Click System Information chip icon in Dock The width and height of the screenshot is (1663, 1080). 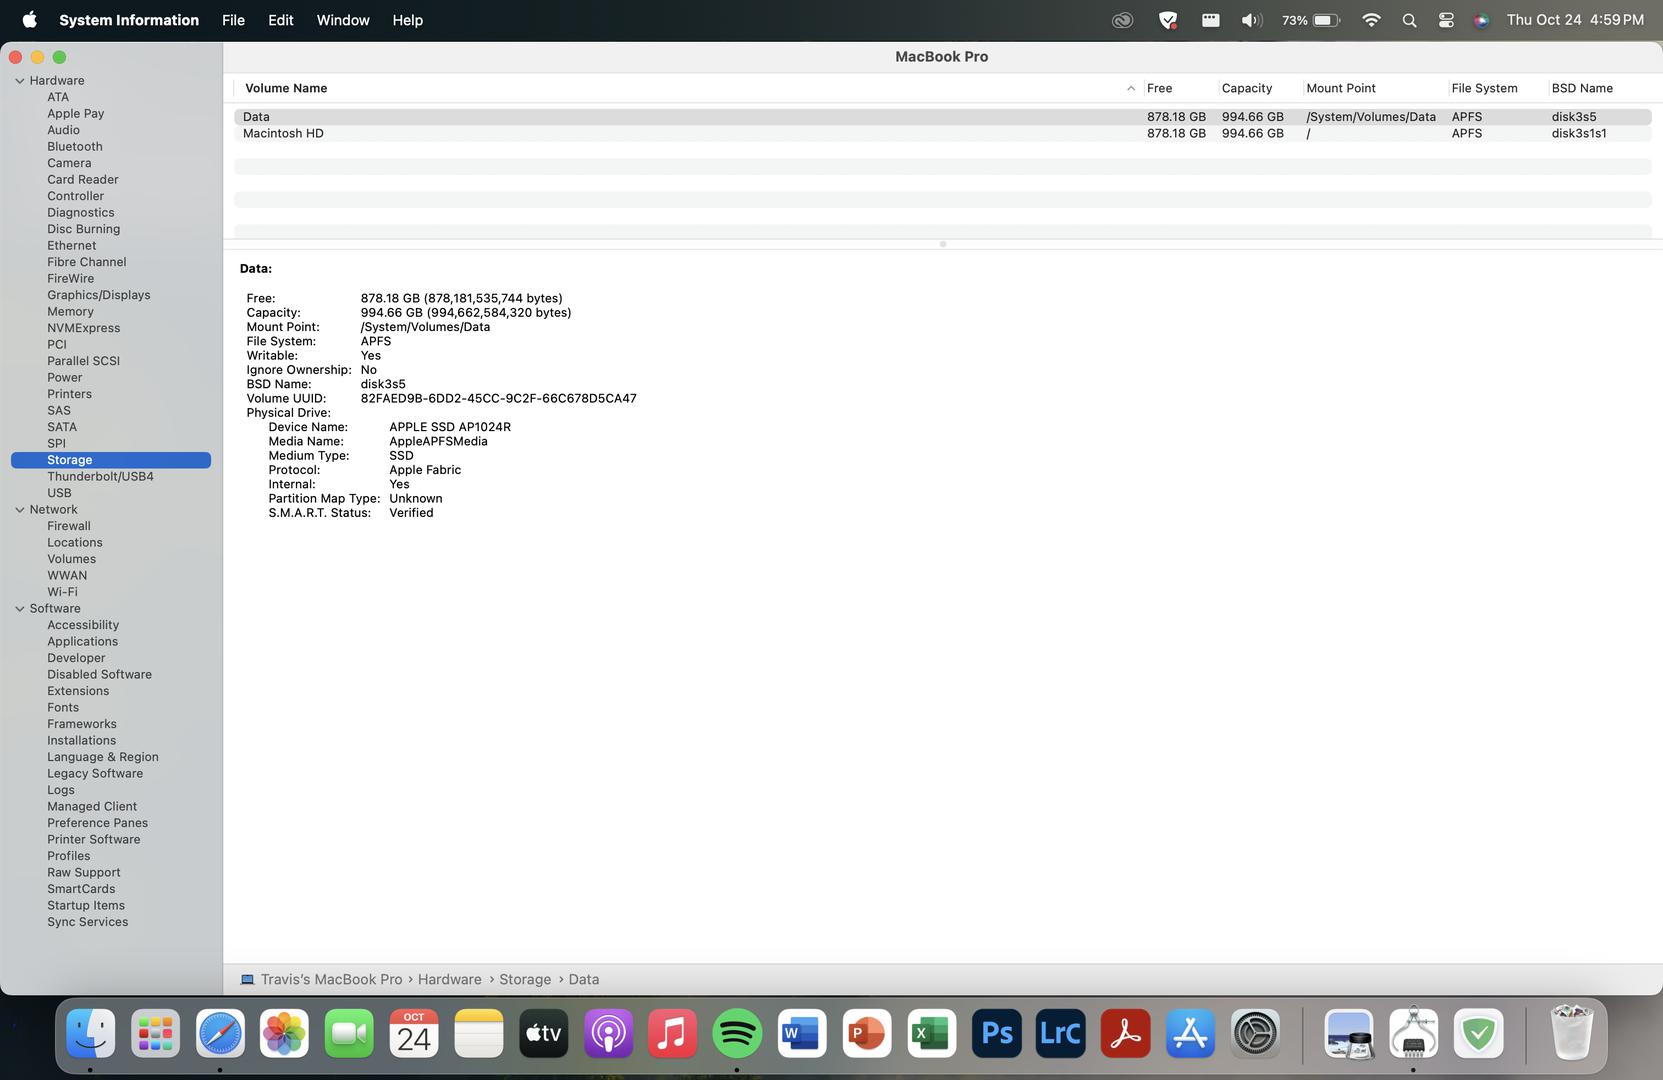1413,1033
